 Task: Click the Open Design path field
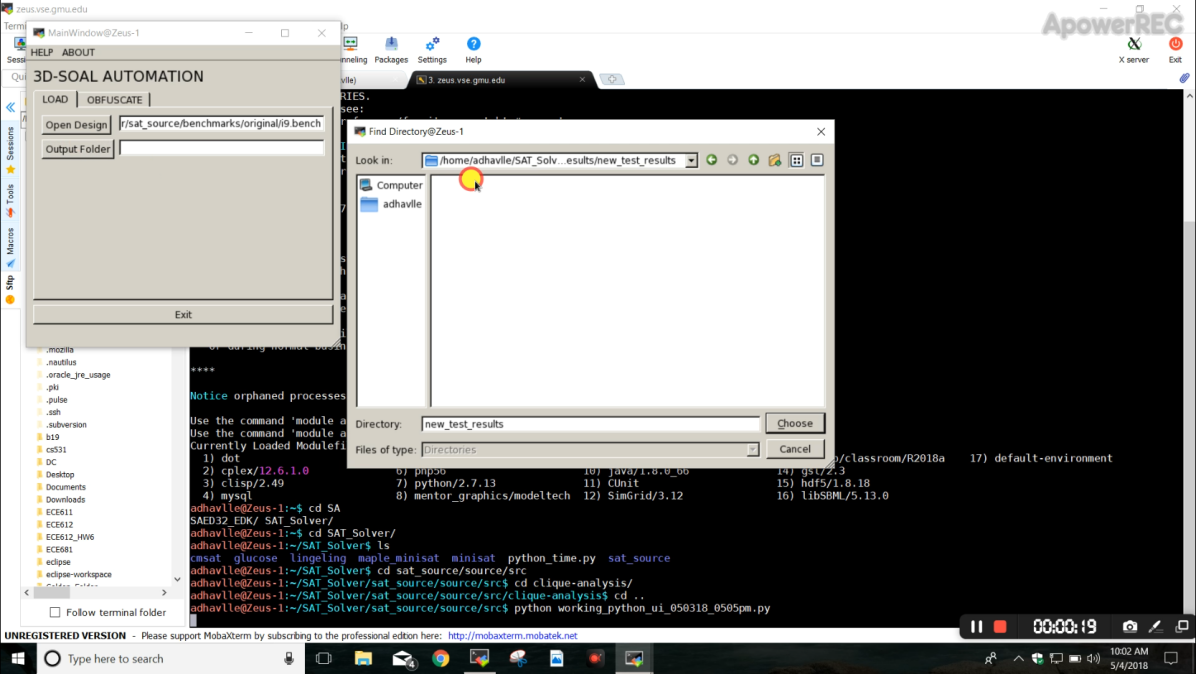click(221, 124)
